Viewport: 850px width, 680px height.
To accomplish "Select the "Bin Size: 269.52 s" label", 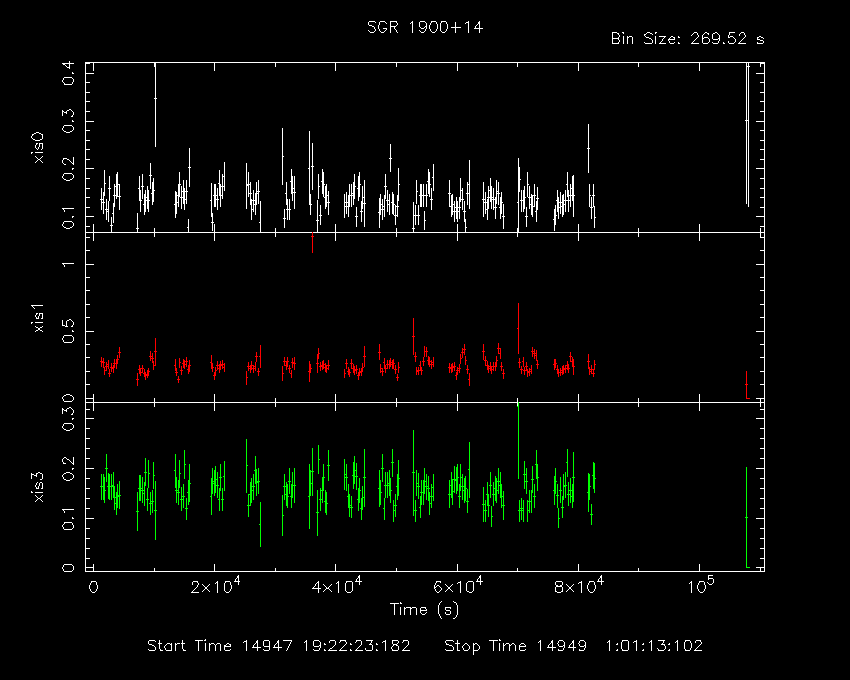I will tap(687, 39).
